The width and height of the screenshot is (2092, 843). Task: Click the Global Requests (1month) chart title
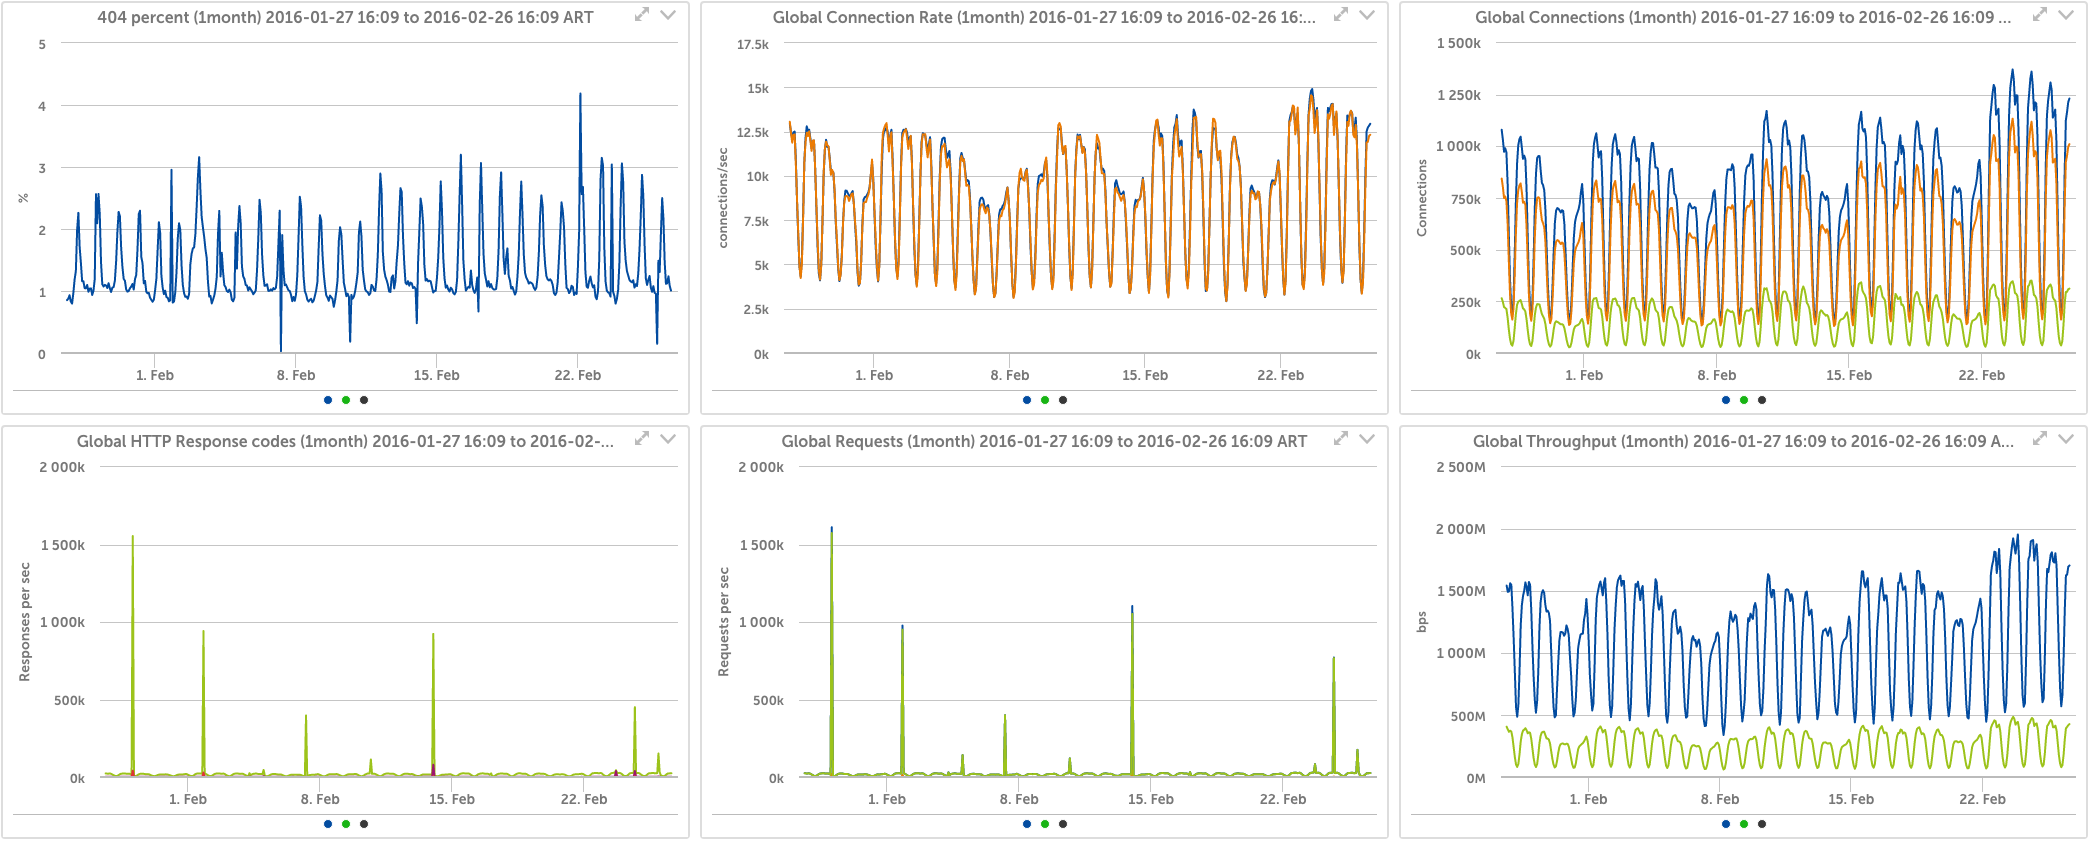click(1044, 441)
